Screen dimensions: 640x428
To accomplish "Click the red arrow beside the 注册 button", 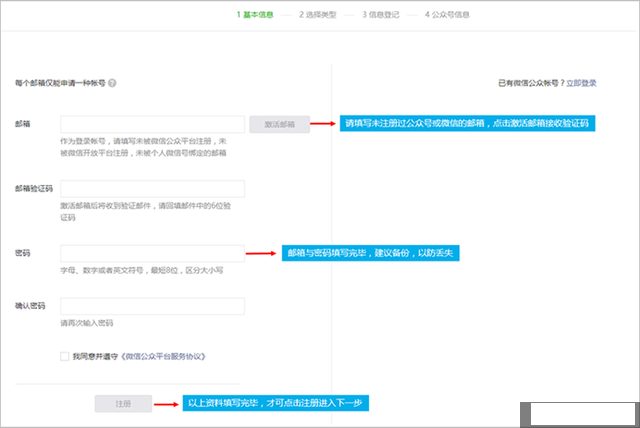I will coord(169,404).
